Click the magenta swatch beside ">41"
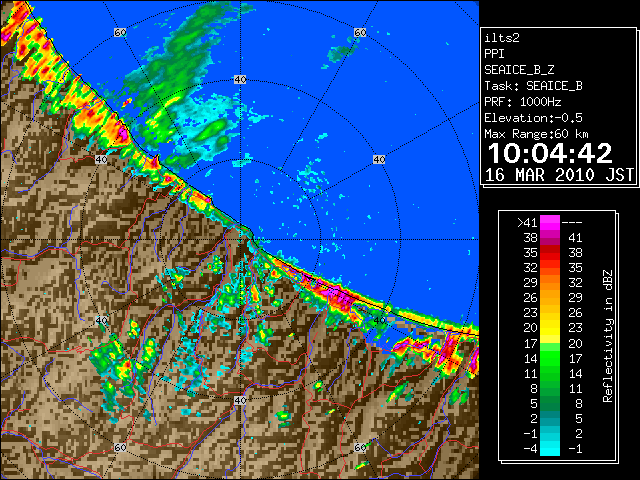The image size is (640, 480). pyautogui.click(x=550, y=222)
